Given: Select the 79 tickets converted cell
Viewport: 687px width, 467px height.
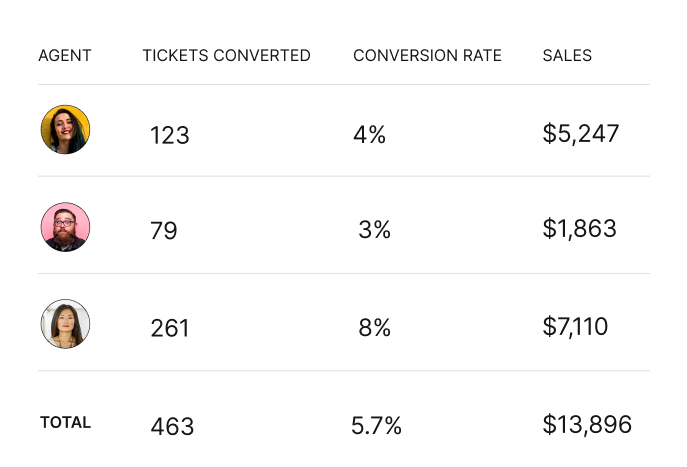Looking at the screenshot, I should point(164,231).
